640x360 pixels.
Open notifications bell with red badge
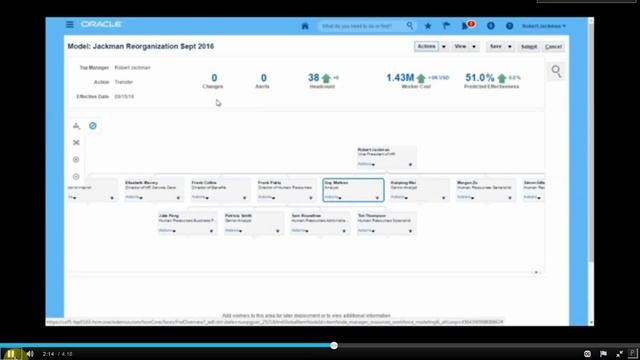click(467, 25)
